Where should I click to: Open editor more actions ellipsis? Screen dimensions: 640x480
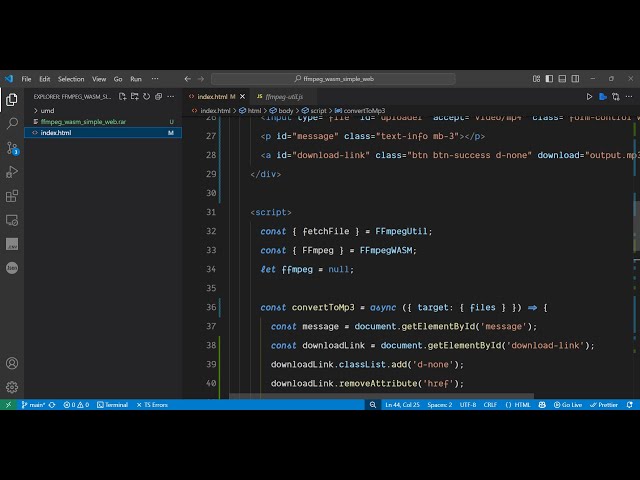629,97
